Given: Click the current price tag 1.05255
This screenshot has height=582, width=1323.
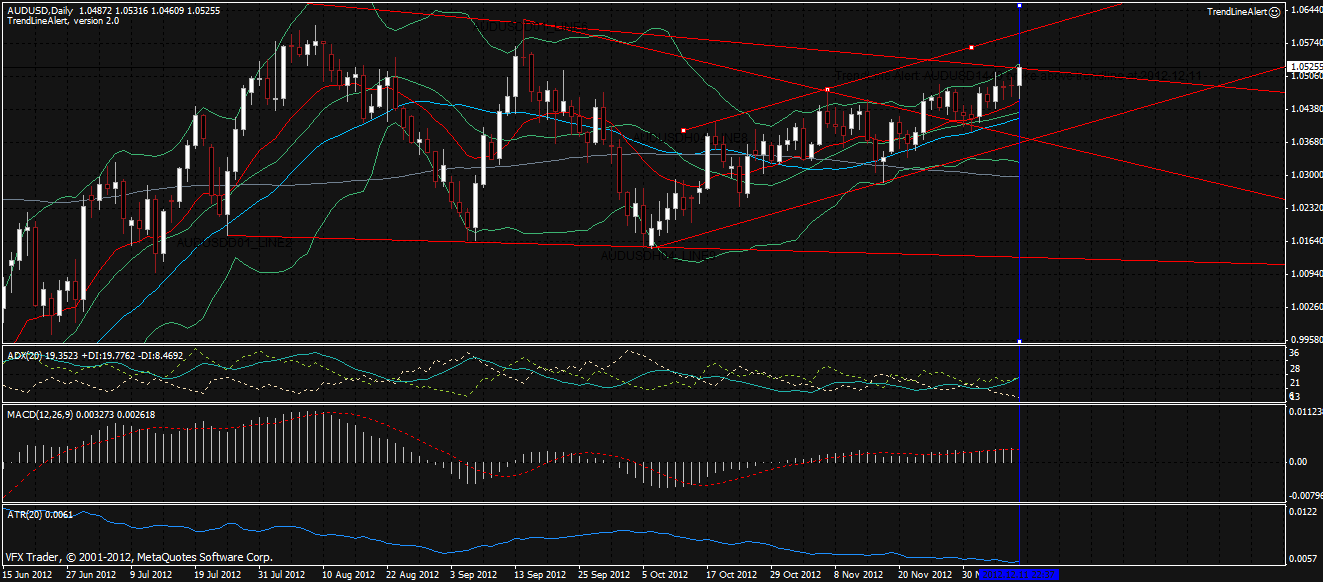Looking at the screenshot, I should tap(1304, 67).
